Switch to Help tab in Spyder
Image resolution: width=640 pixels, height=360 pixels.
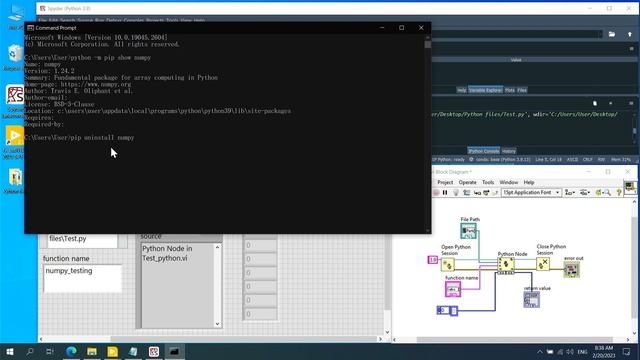coord(461,90)
